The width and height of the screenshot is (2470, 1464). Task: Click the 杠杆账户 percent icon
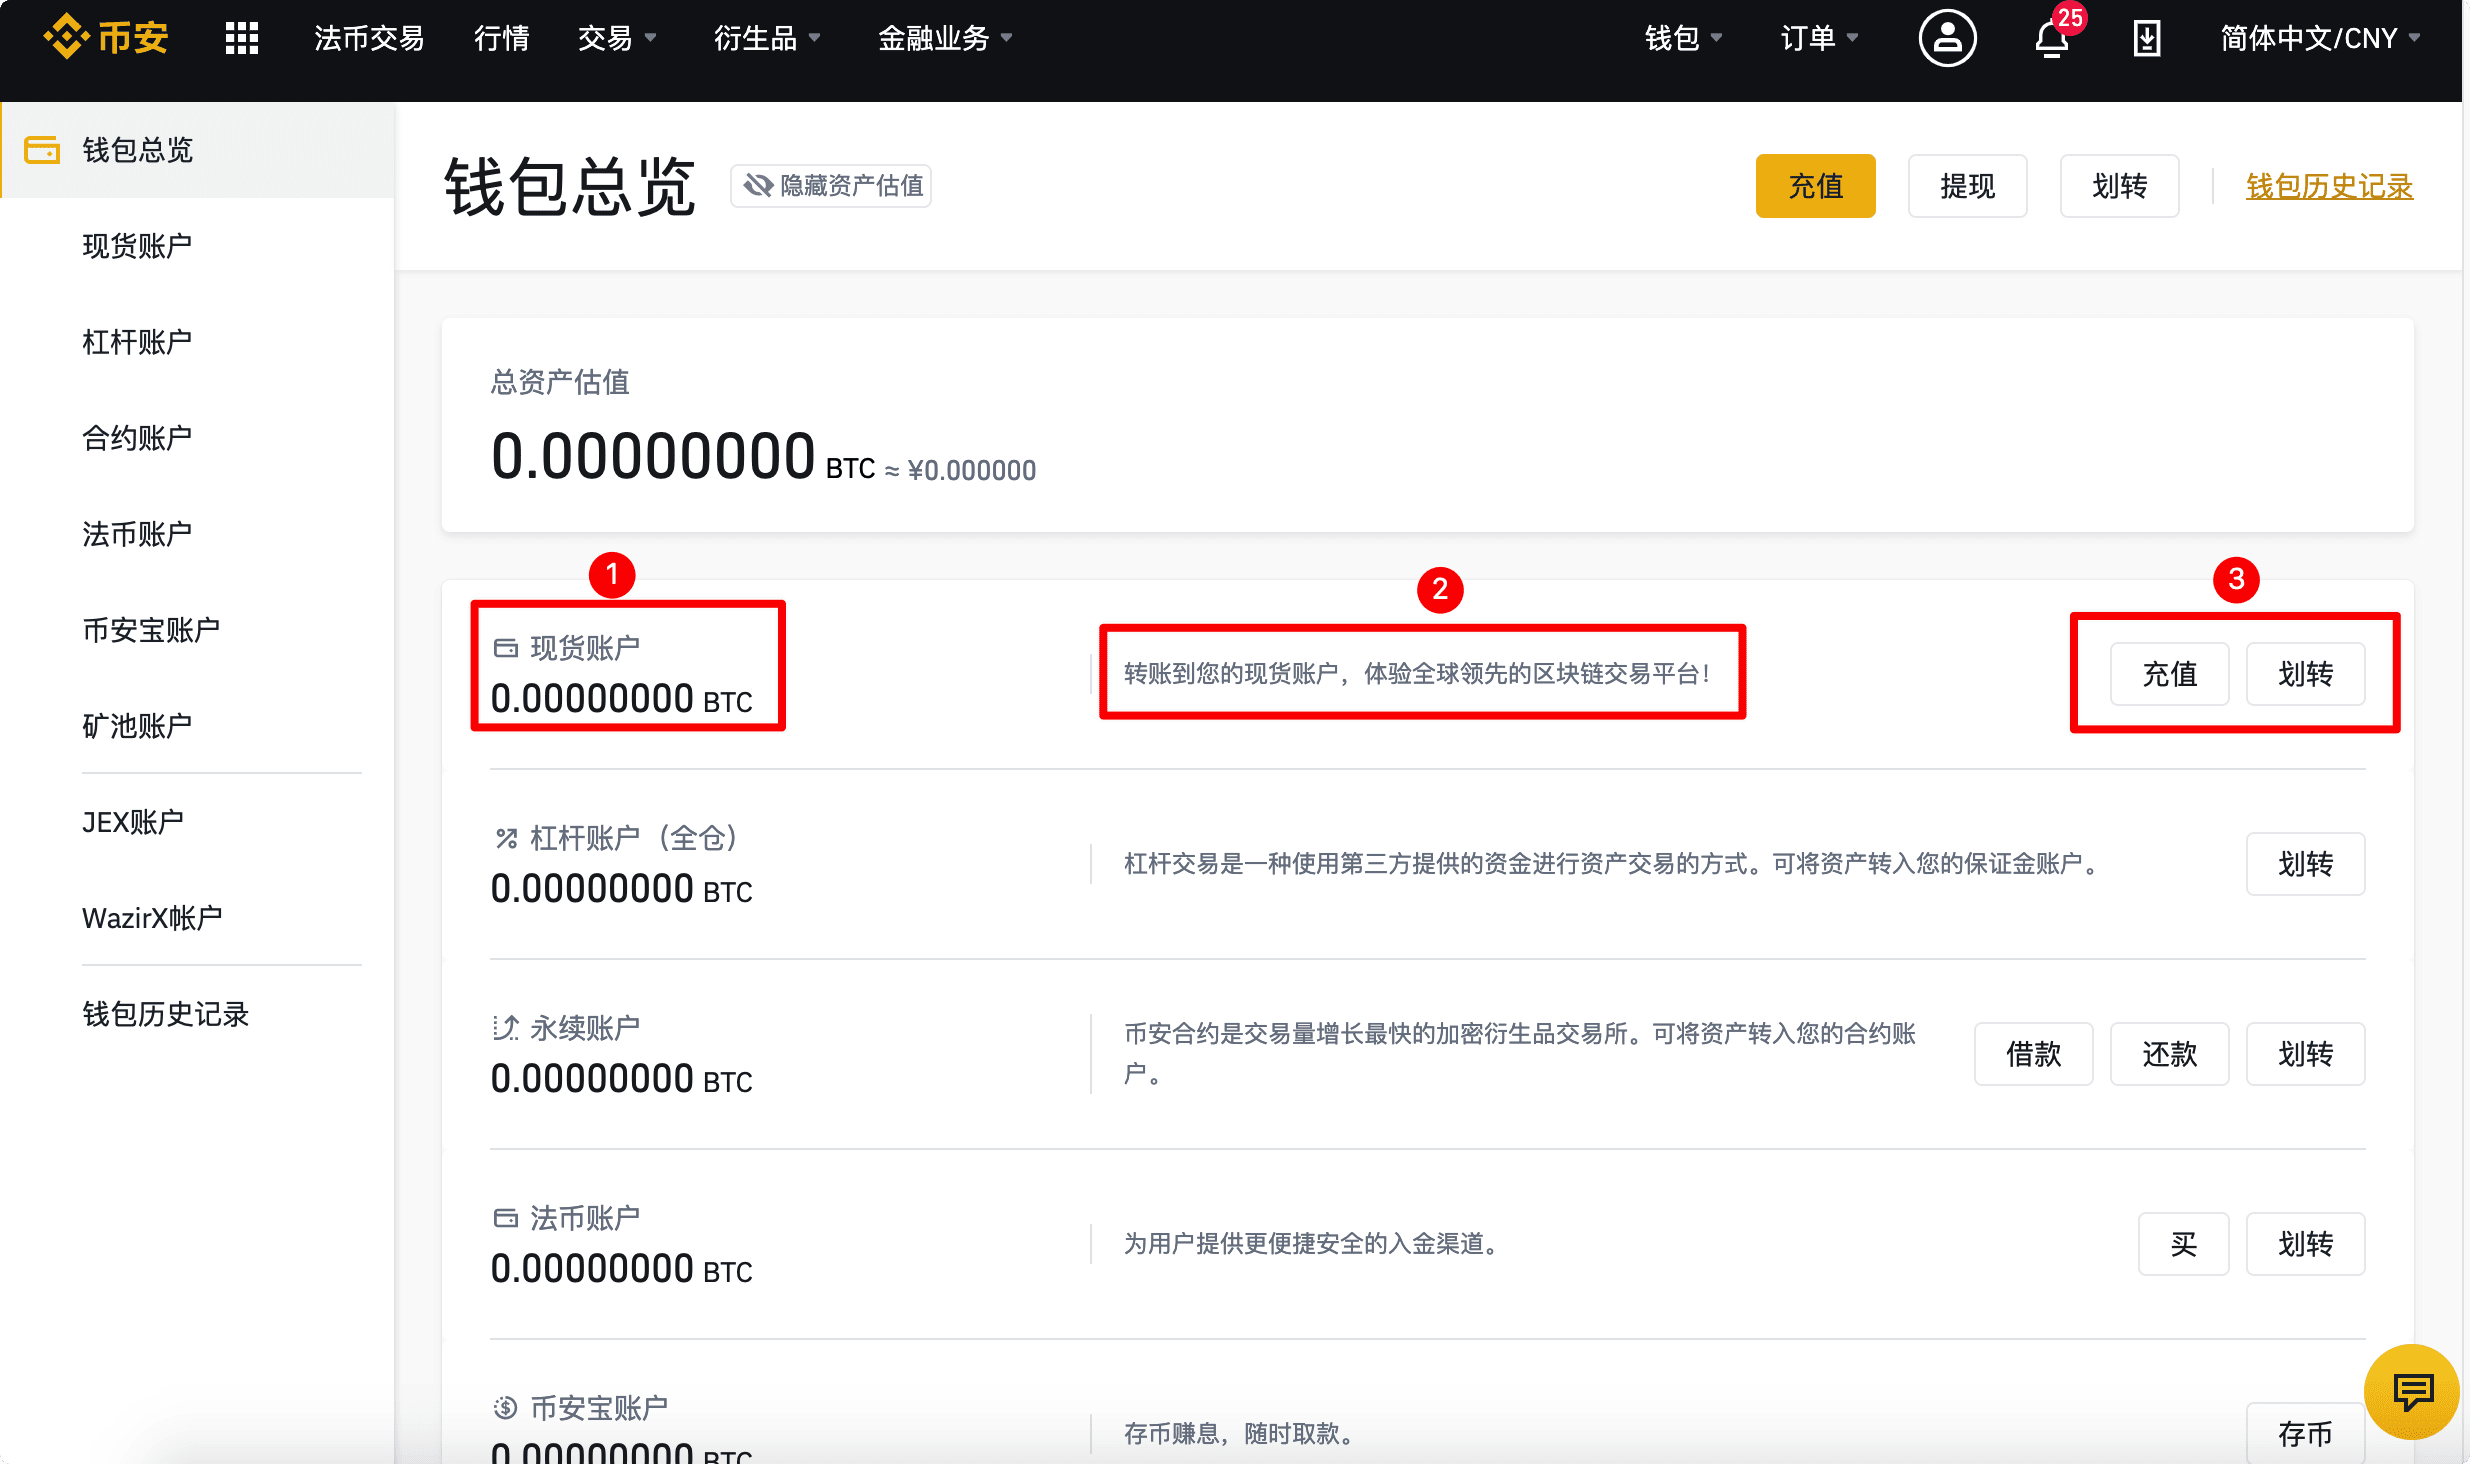coord(506,838)
